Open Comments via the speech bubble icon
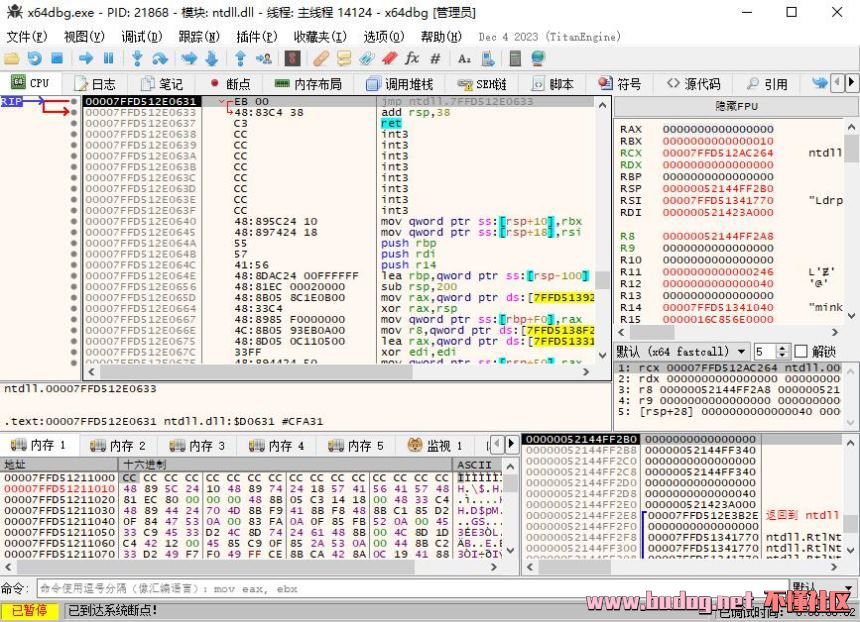 344,59
